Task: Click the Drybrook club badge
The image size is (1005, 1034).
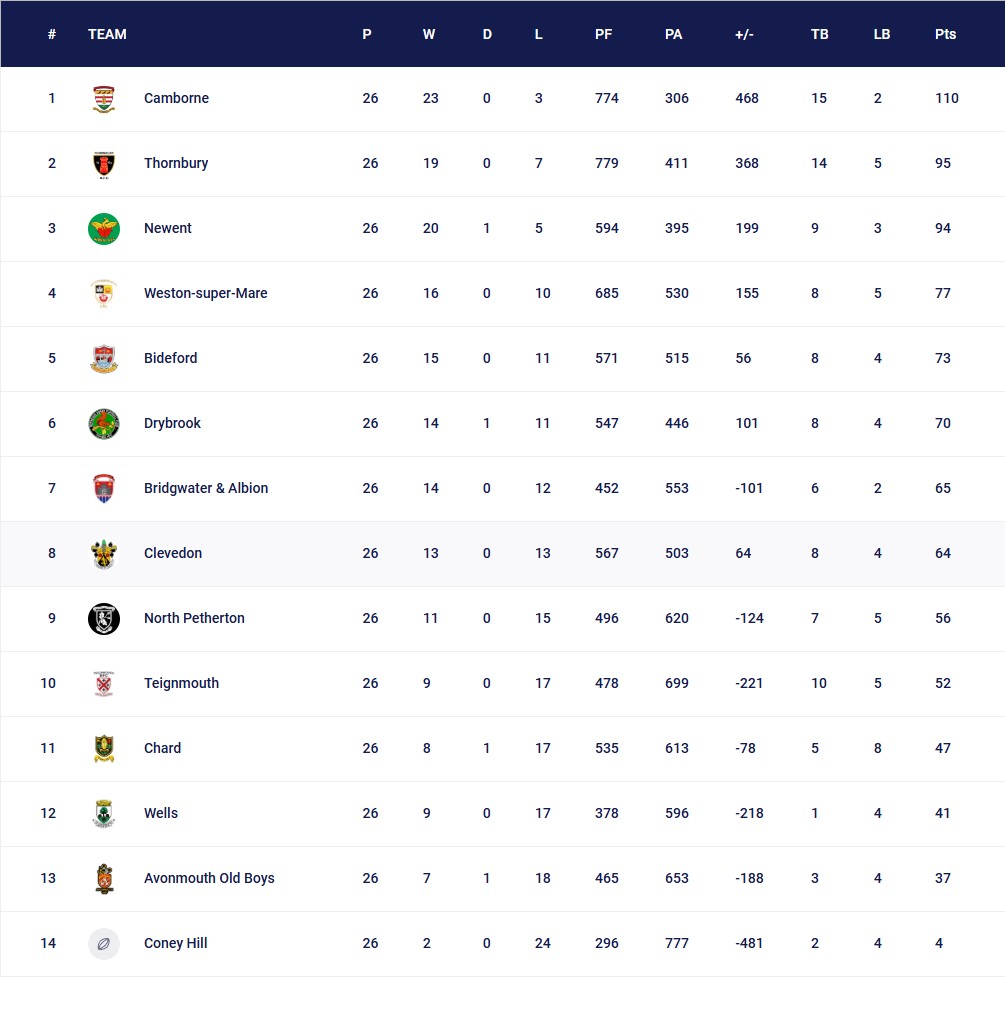Action: (x=103, y=423)
